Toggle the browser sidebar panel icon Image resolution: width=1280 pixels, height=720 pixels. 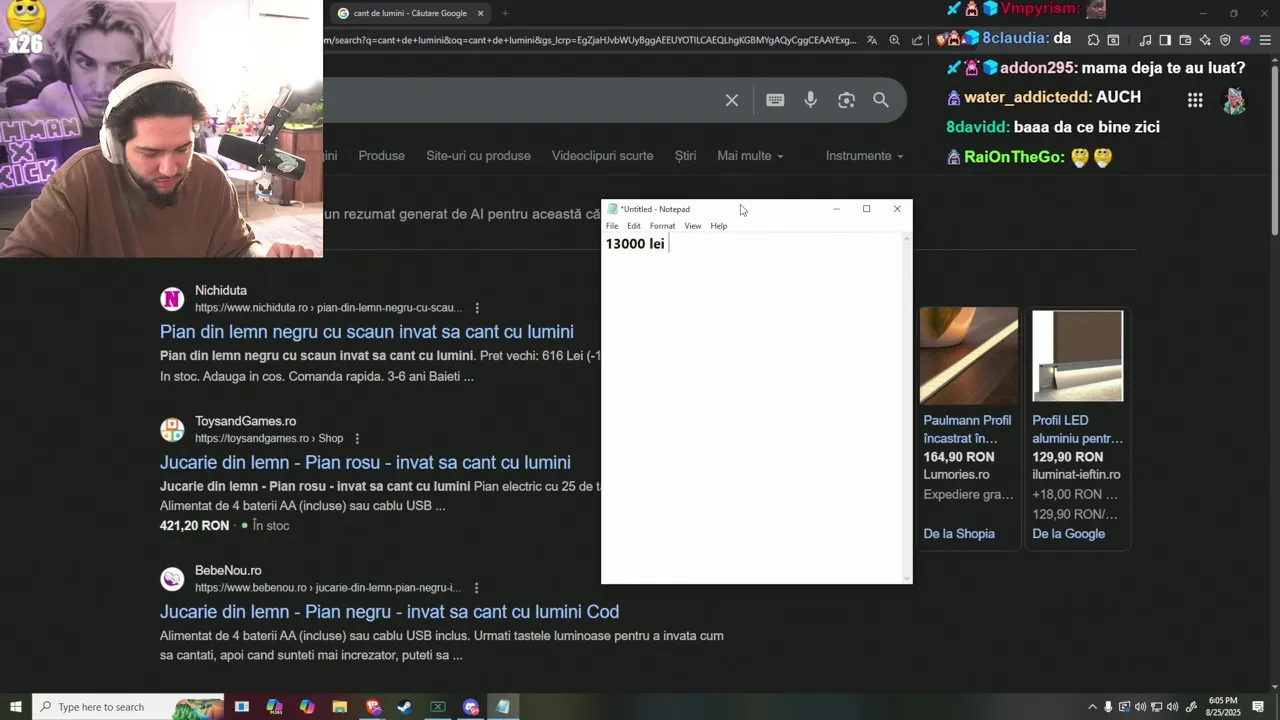click(1165, 40)
